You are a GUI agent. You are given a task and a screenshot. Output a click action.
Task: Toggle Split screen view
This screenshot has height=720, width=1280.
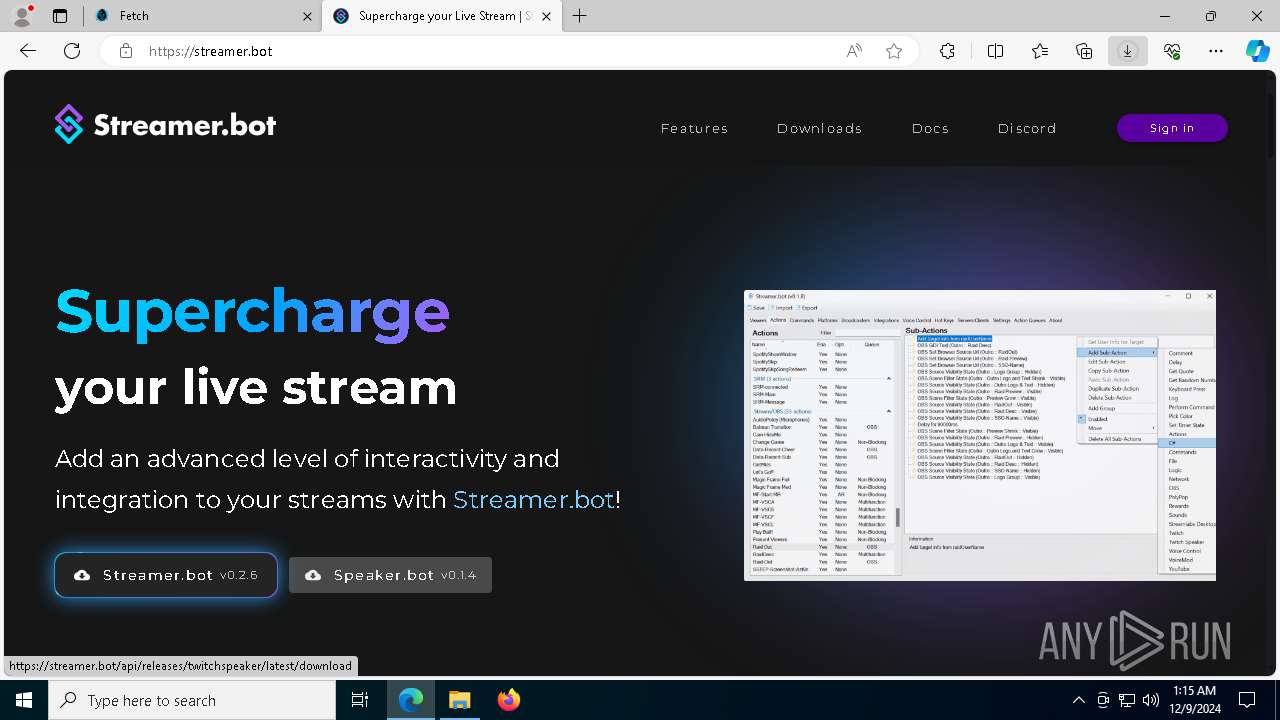tap(996, 51)
